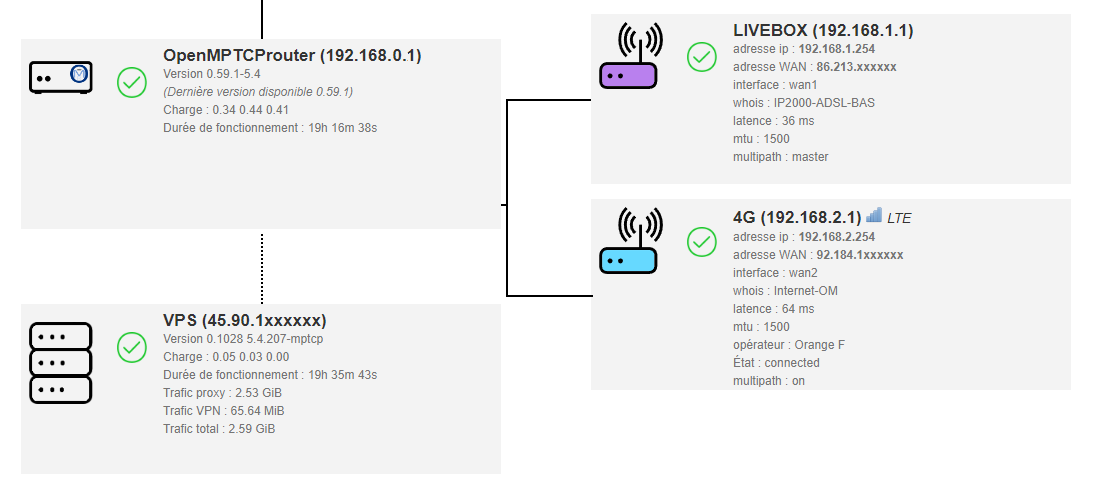Click the LTE label next to 4G
Viewport: 1095px width, 493px height.
pos(899,218)
